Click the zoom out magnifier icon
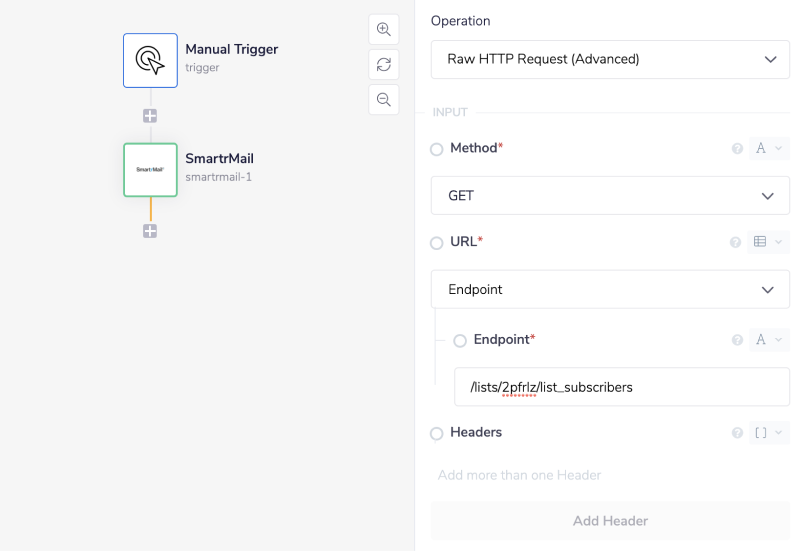The height and width of the screenshot is (551, 800). coord(384,99)
